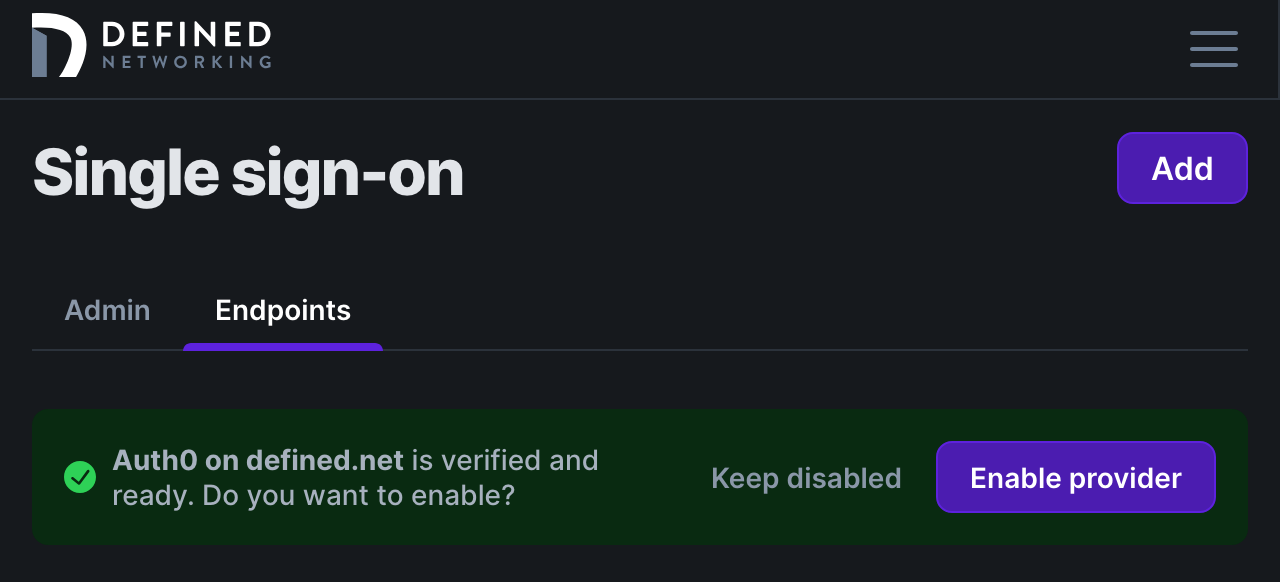Open additional options from the top-right menu
Screen dimensions: 1280x582
(x=1213, y=48)
